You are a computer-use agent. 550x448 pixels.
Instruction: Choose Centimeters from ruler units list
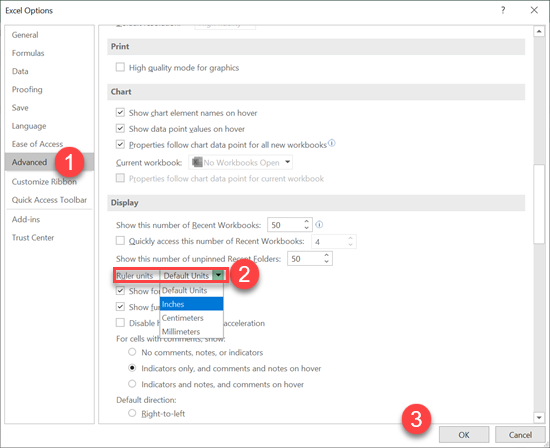click(192, 318)
